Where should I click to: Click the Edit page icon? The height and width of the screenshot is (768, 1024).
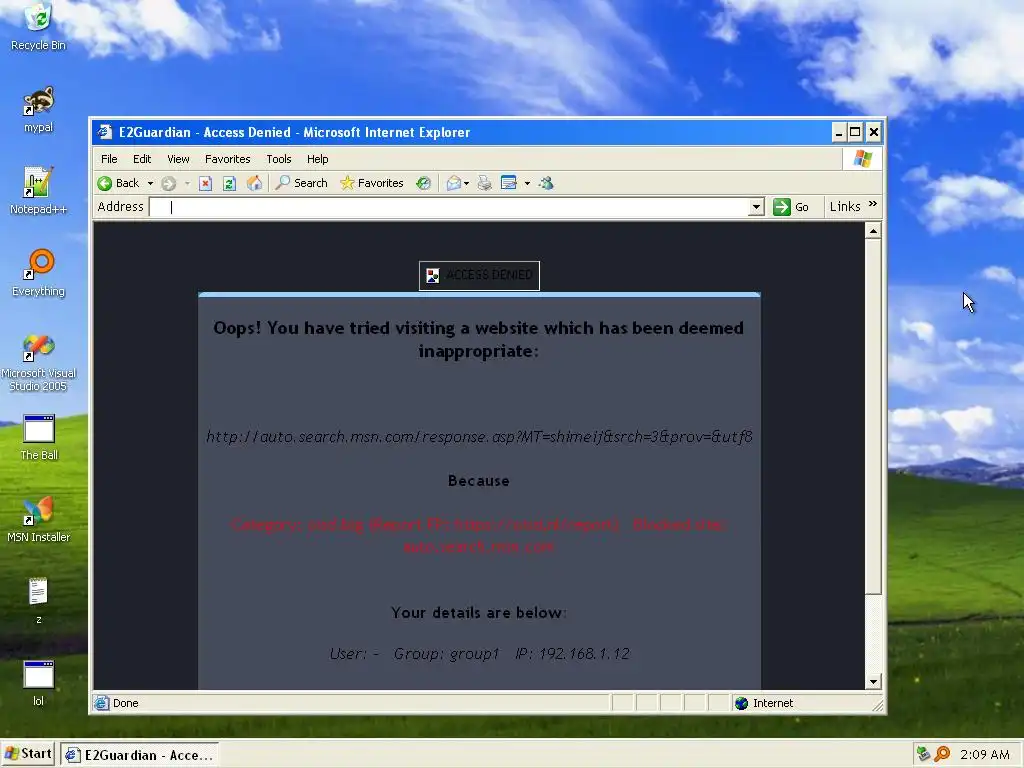coord(509,184)
